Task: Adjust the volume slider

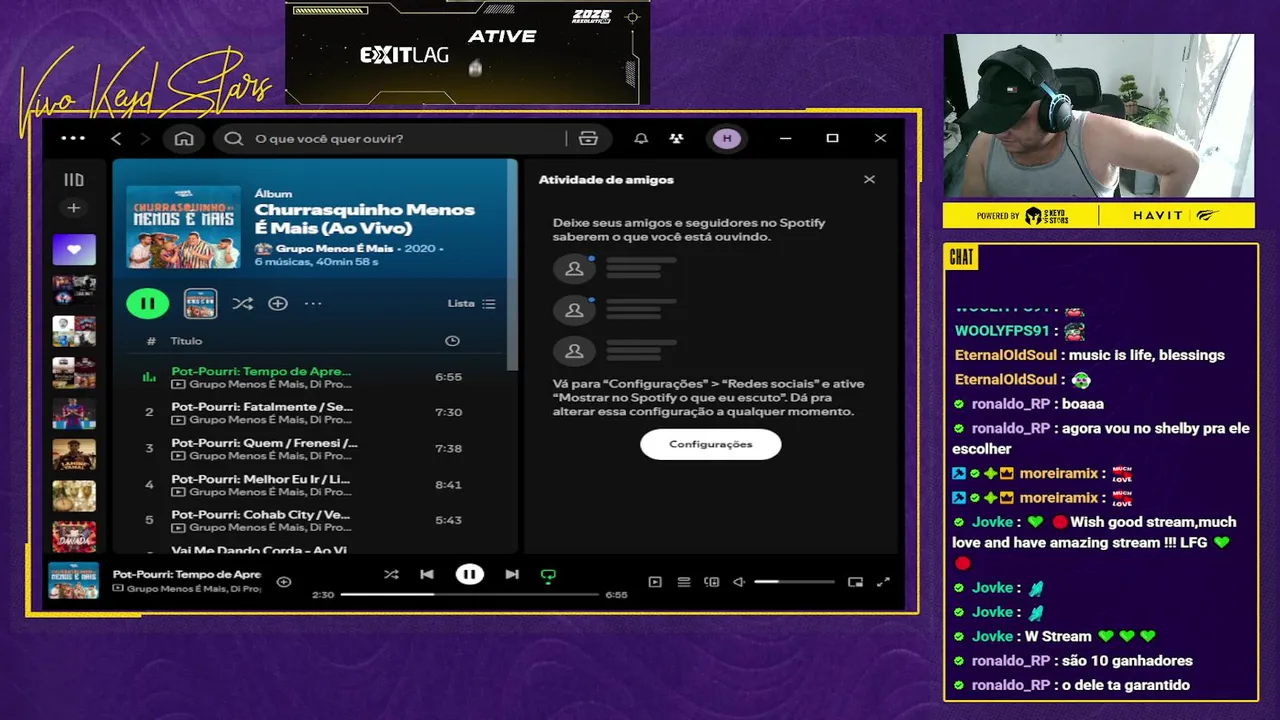Action: click(x=794, y=581)
